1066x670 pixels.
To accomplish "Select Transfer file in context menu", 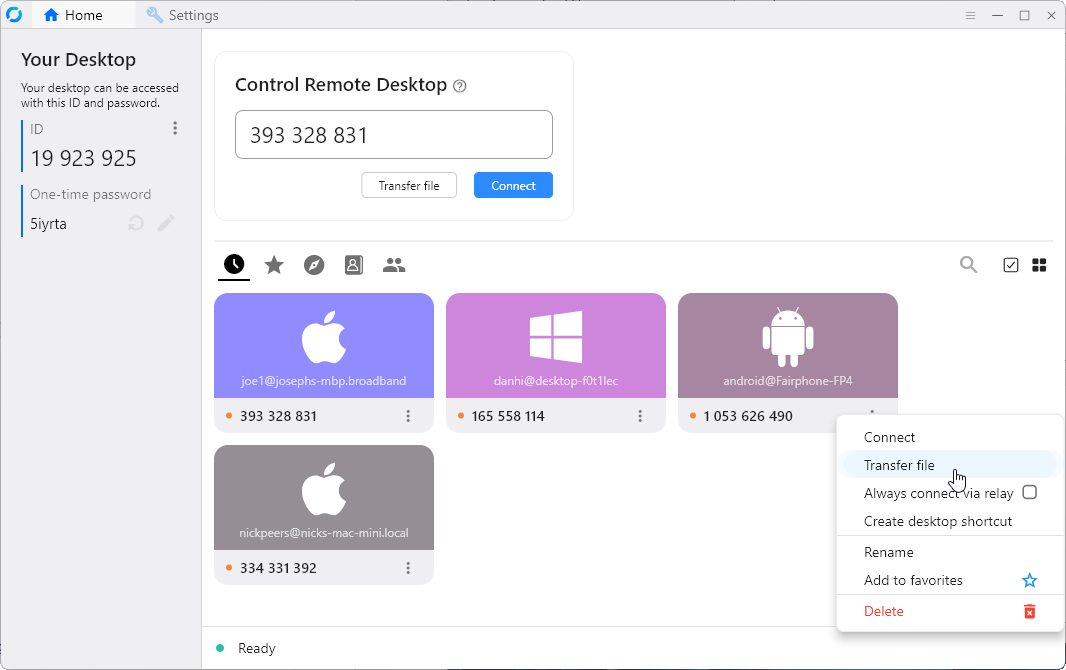I will pyautogui.click(x=899, y=465).
